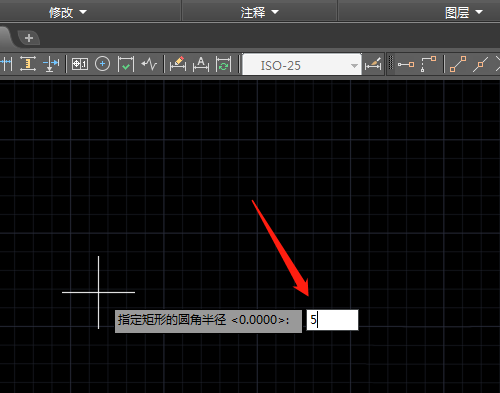The height and width of the screenshot is (393, 500).
Task: Click the fillet radius input field
Action: click(x=332, y=320)
